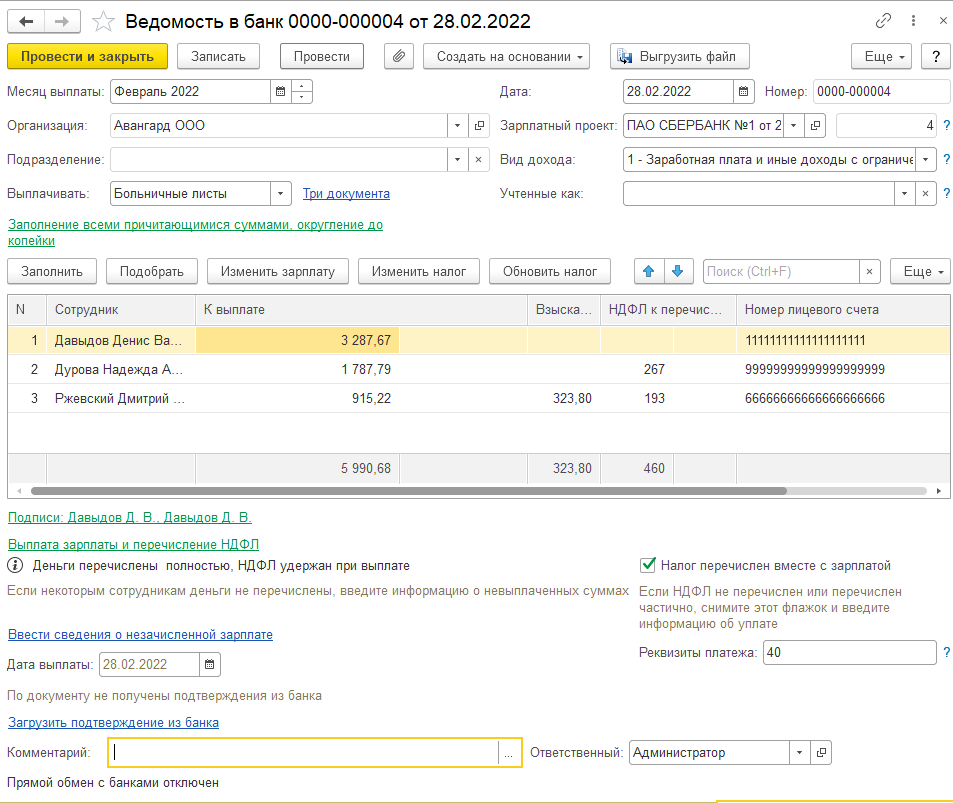
Task: Expand the Вид дохода dropdown
Action: 926,160
